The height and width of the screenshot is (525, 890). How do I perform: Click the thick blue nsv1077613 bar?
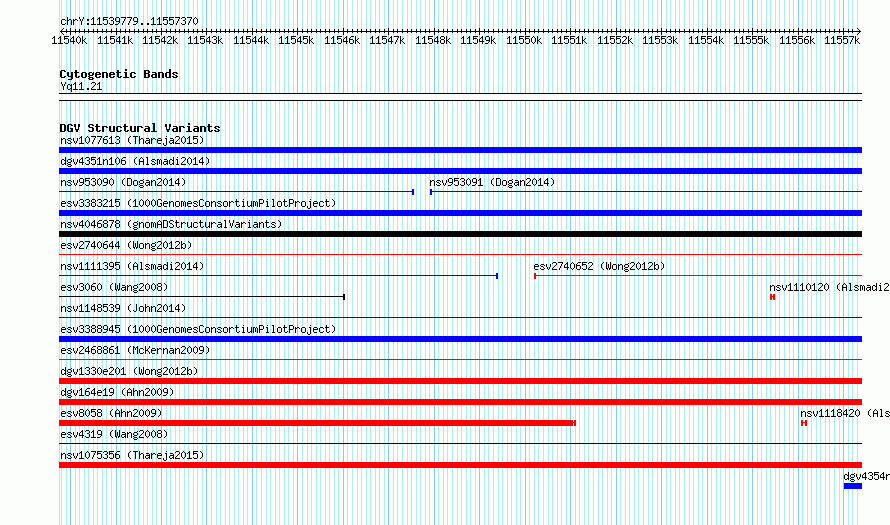coord(460,150)
